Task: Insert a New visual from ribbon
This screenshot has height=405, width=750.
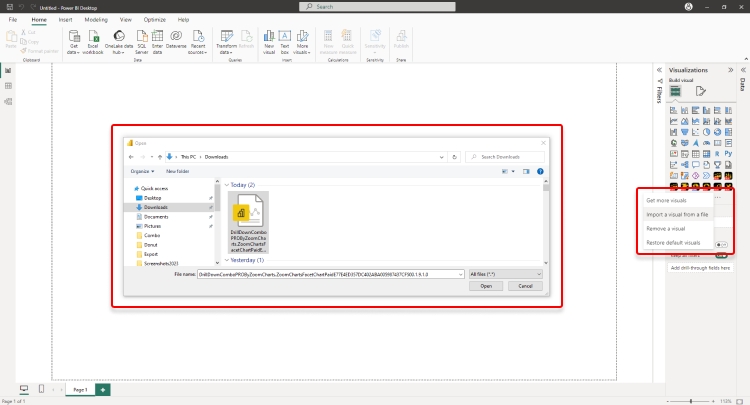Action: [x=269, y=42]
